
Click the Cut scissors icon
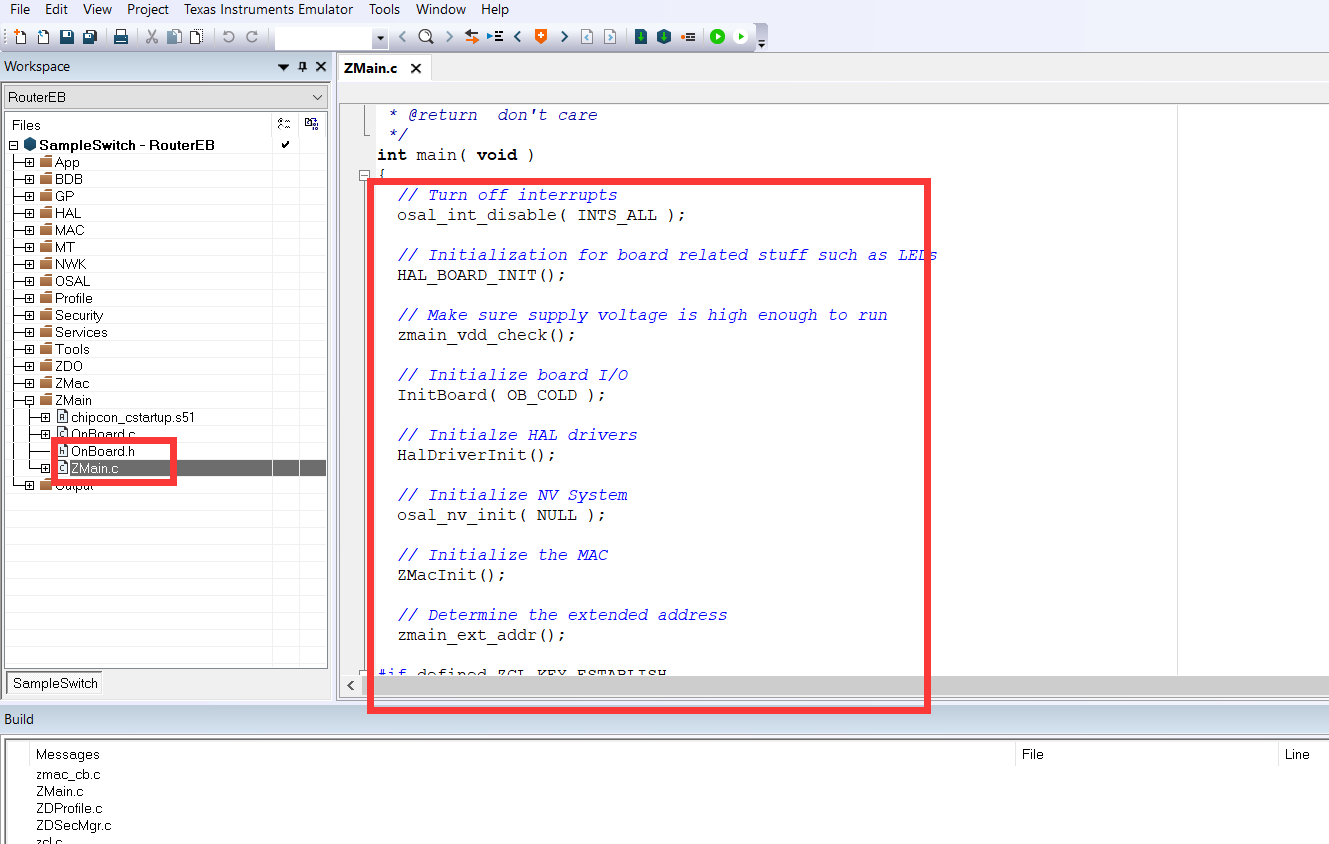coord(152,37)
